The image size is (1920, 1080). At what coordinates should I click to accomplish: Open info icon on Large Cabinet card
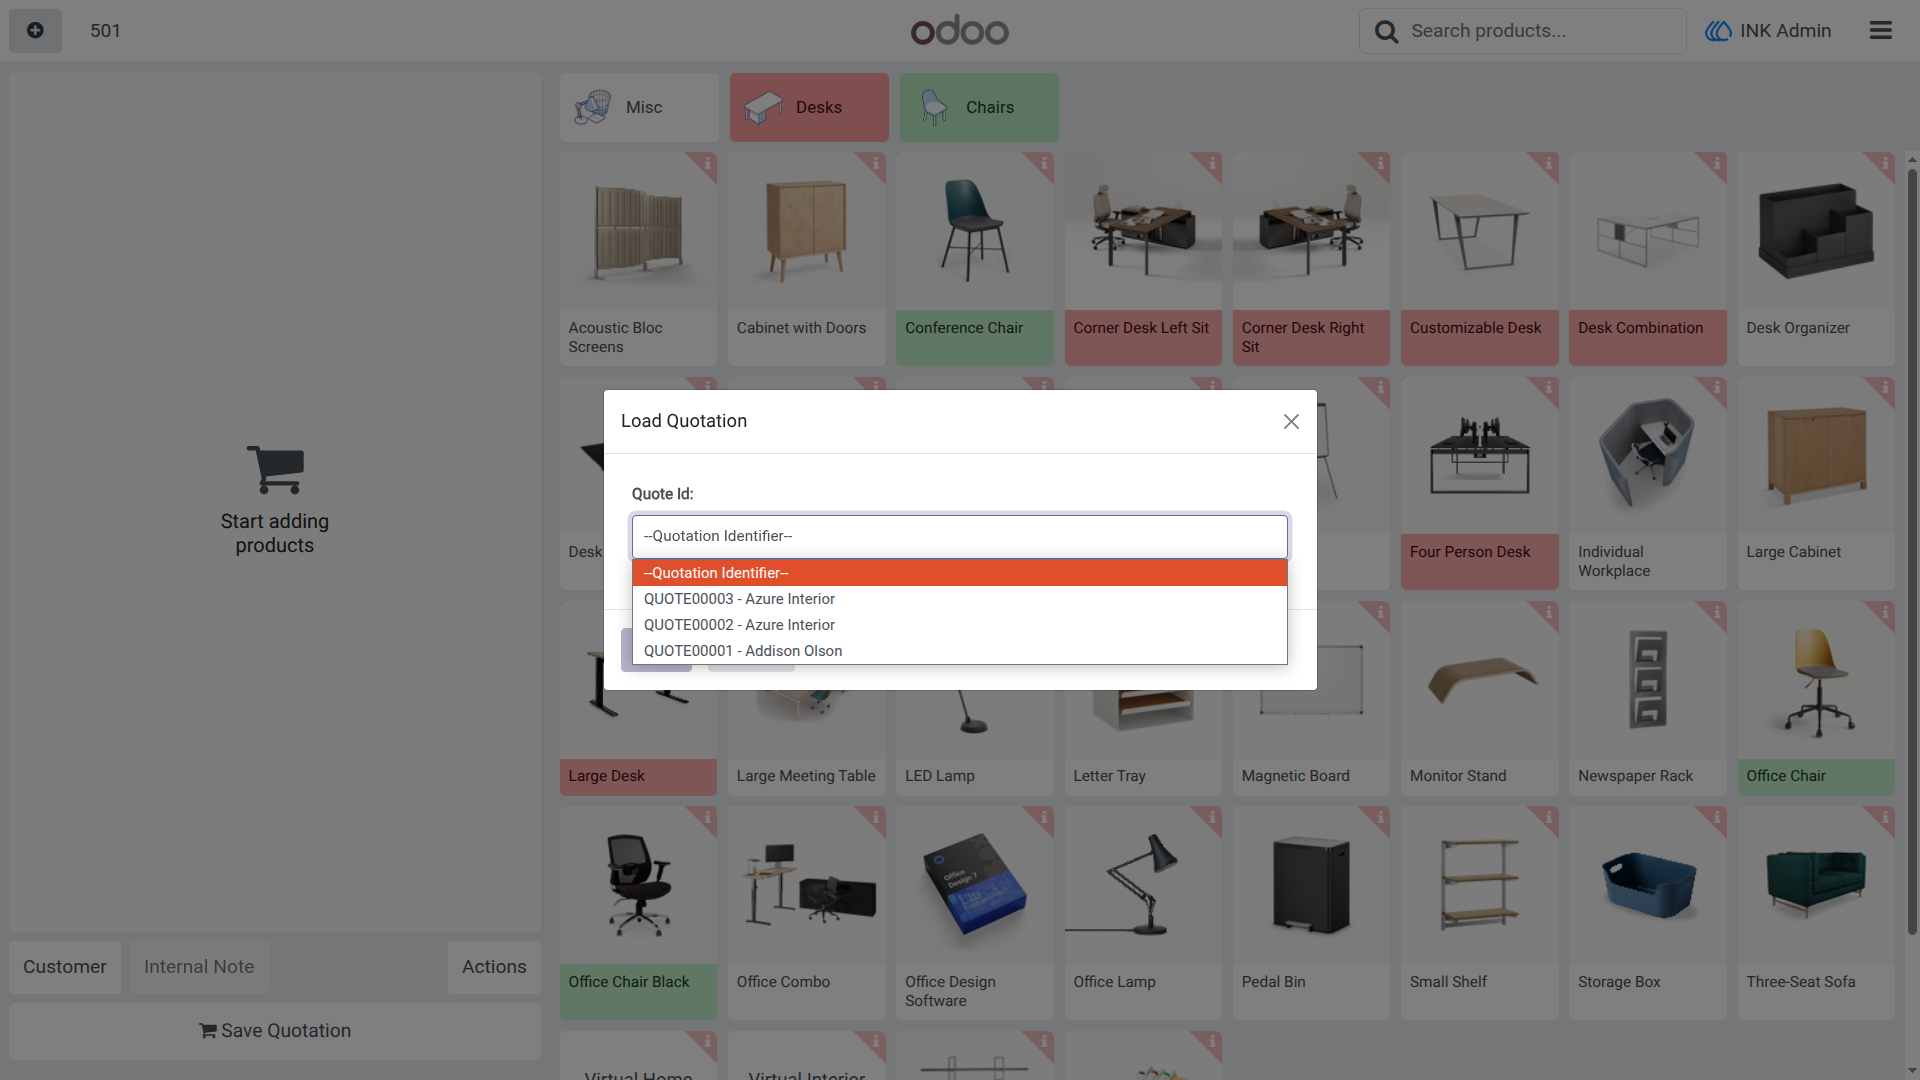1884,388
